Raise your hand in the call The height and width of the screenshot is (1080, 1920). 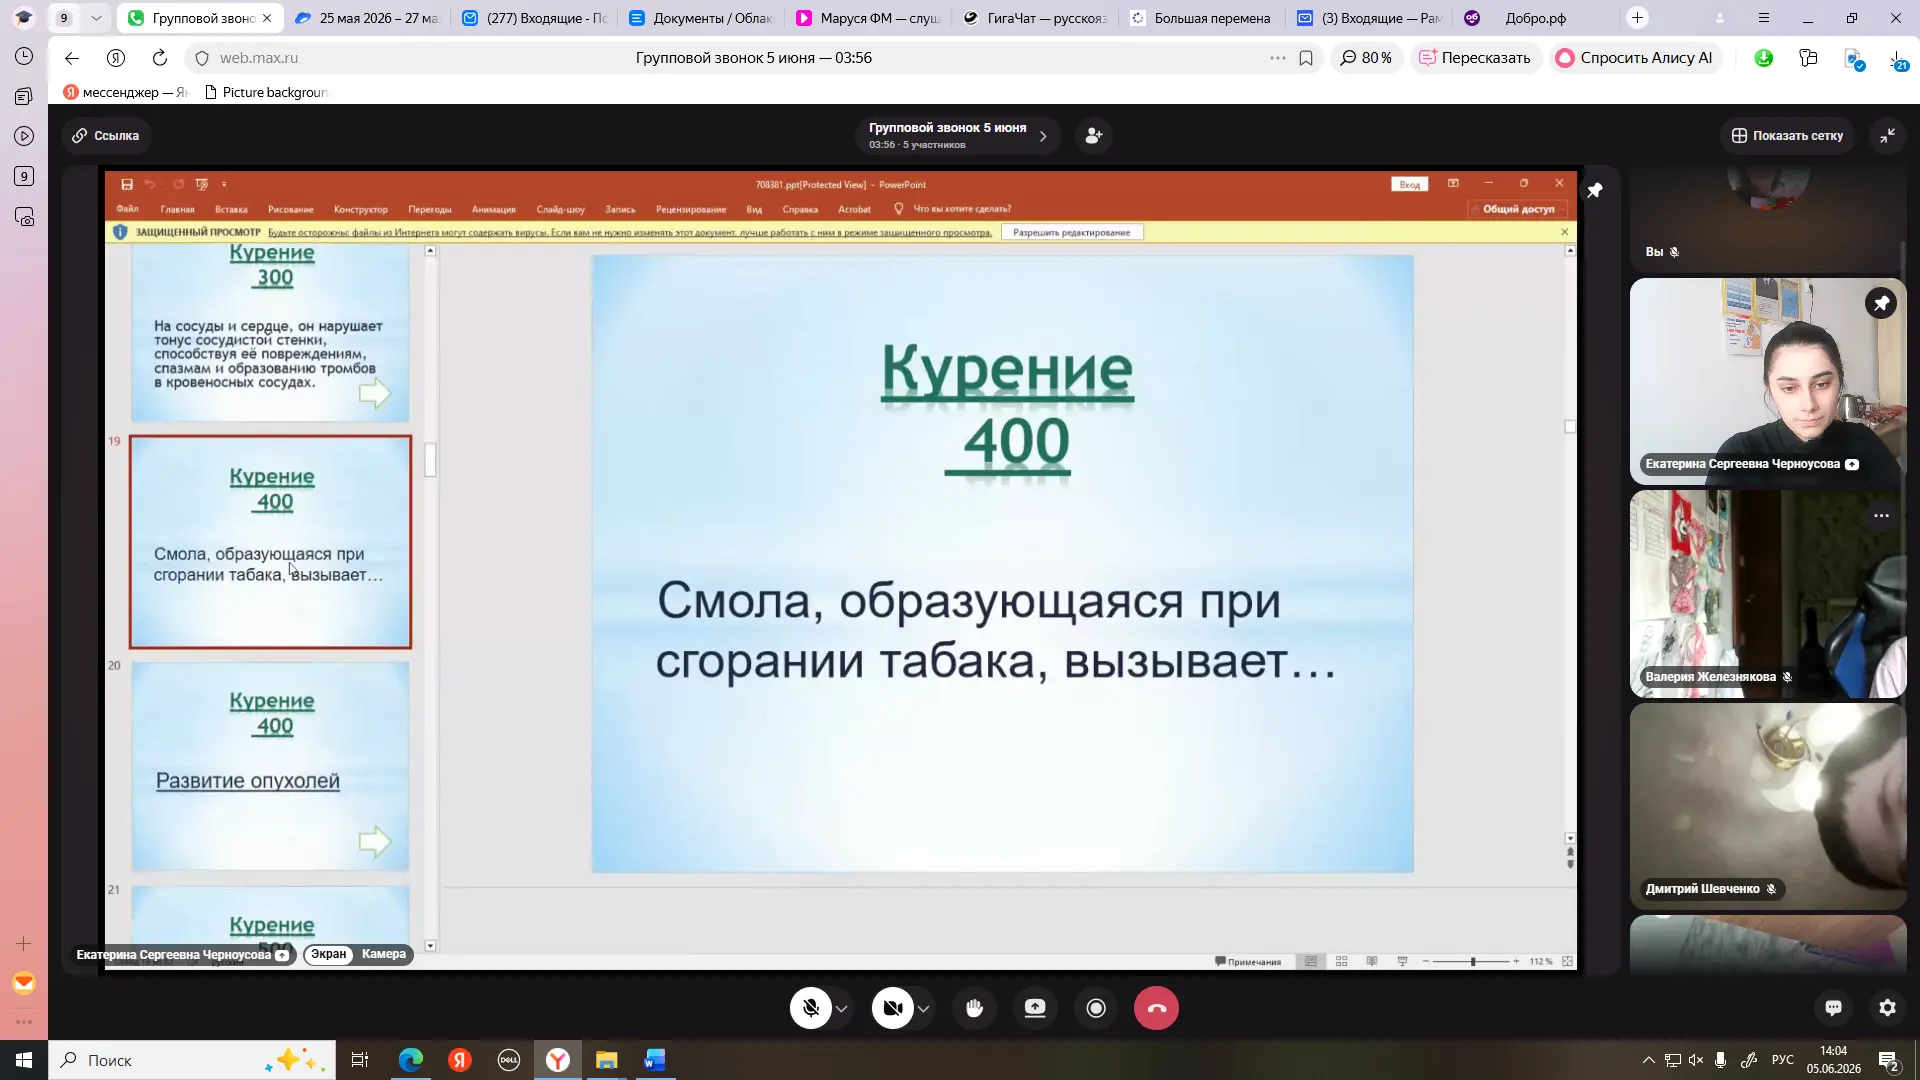click(x=974, y=1008)
